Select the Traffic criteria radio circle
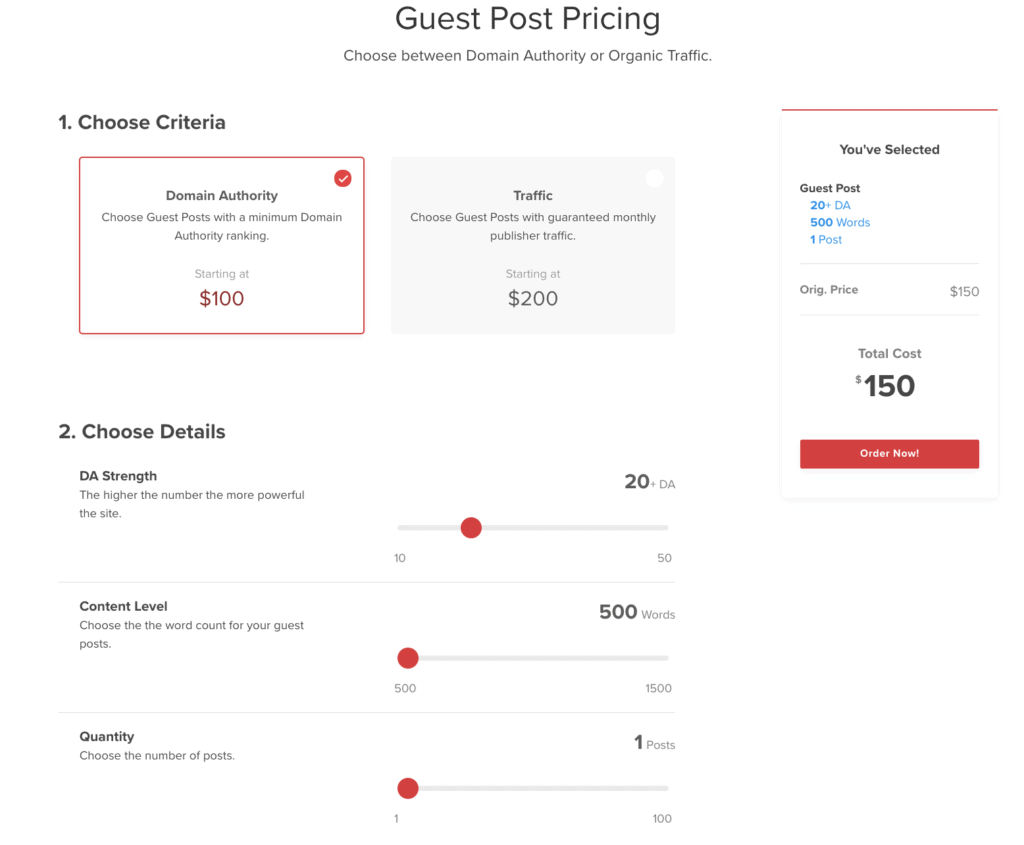This screenshot has height=845, width=1024. (654, 178)
